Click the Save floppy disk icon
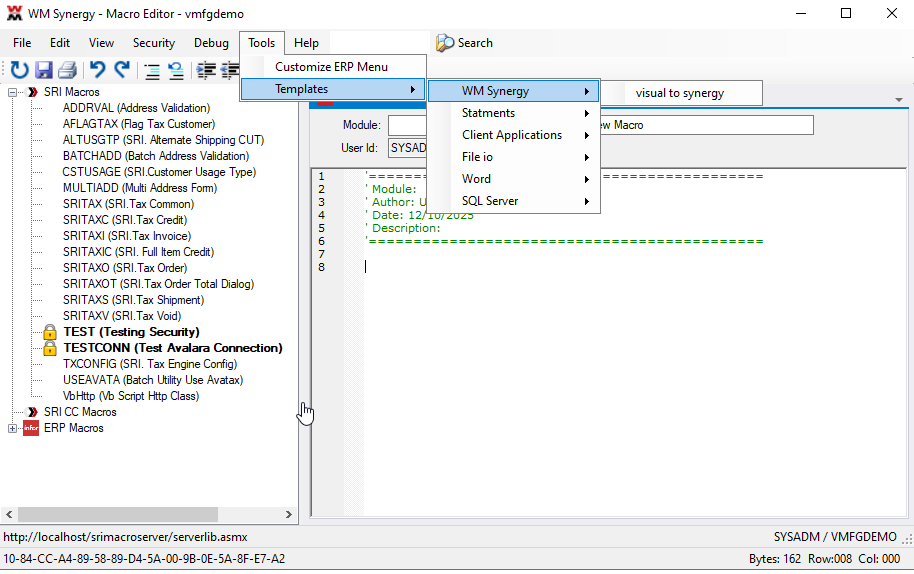The width and height of the screenshot is (914, 574). (44, 70)
